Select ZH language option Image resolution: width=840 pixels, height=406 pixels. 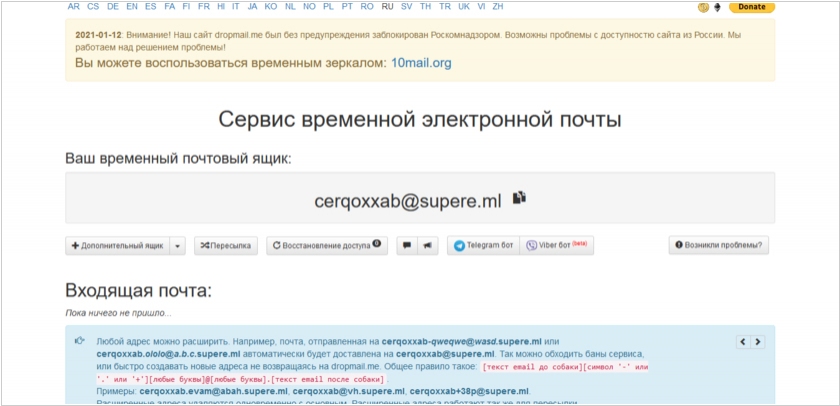click(x=498, y=6)
